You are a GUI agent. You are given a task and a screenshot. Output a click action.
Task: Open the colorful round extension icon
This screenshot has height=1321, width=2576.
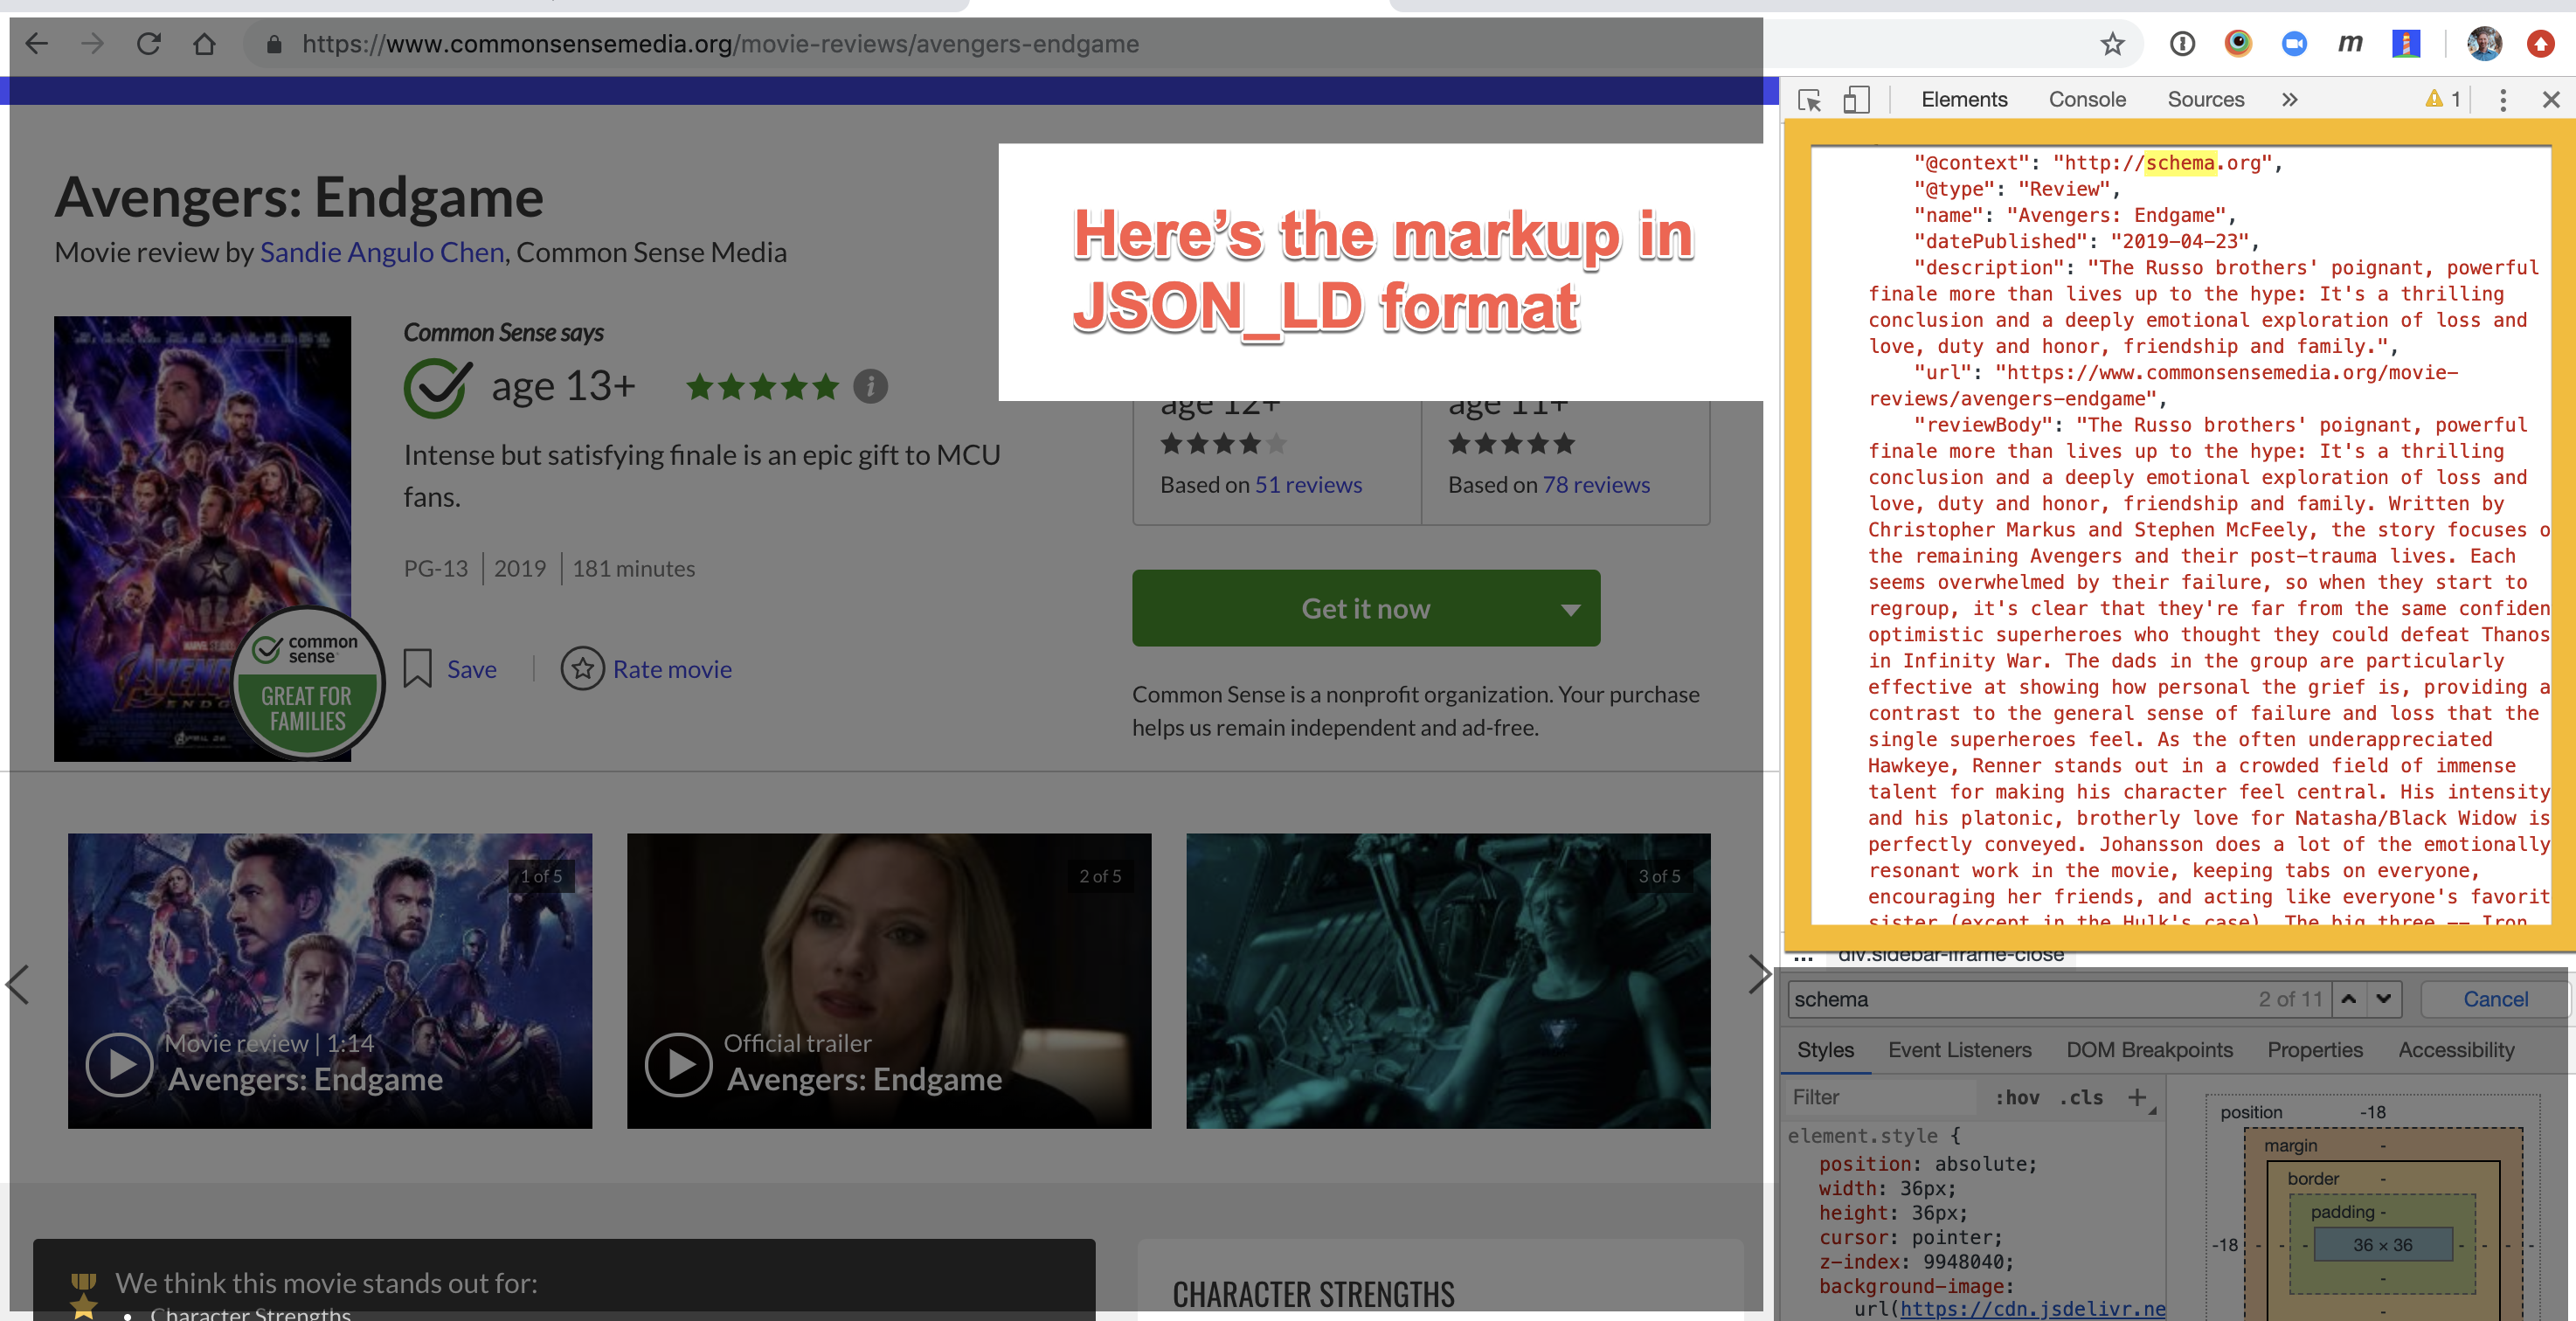coord(2238,44)
